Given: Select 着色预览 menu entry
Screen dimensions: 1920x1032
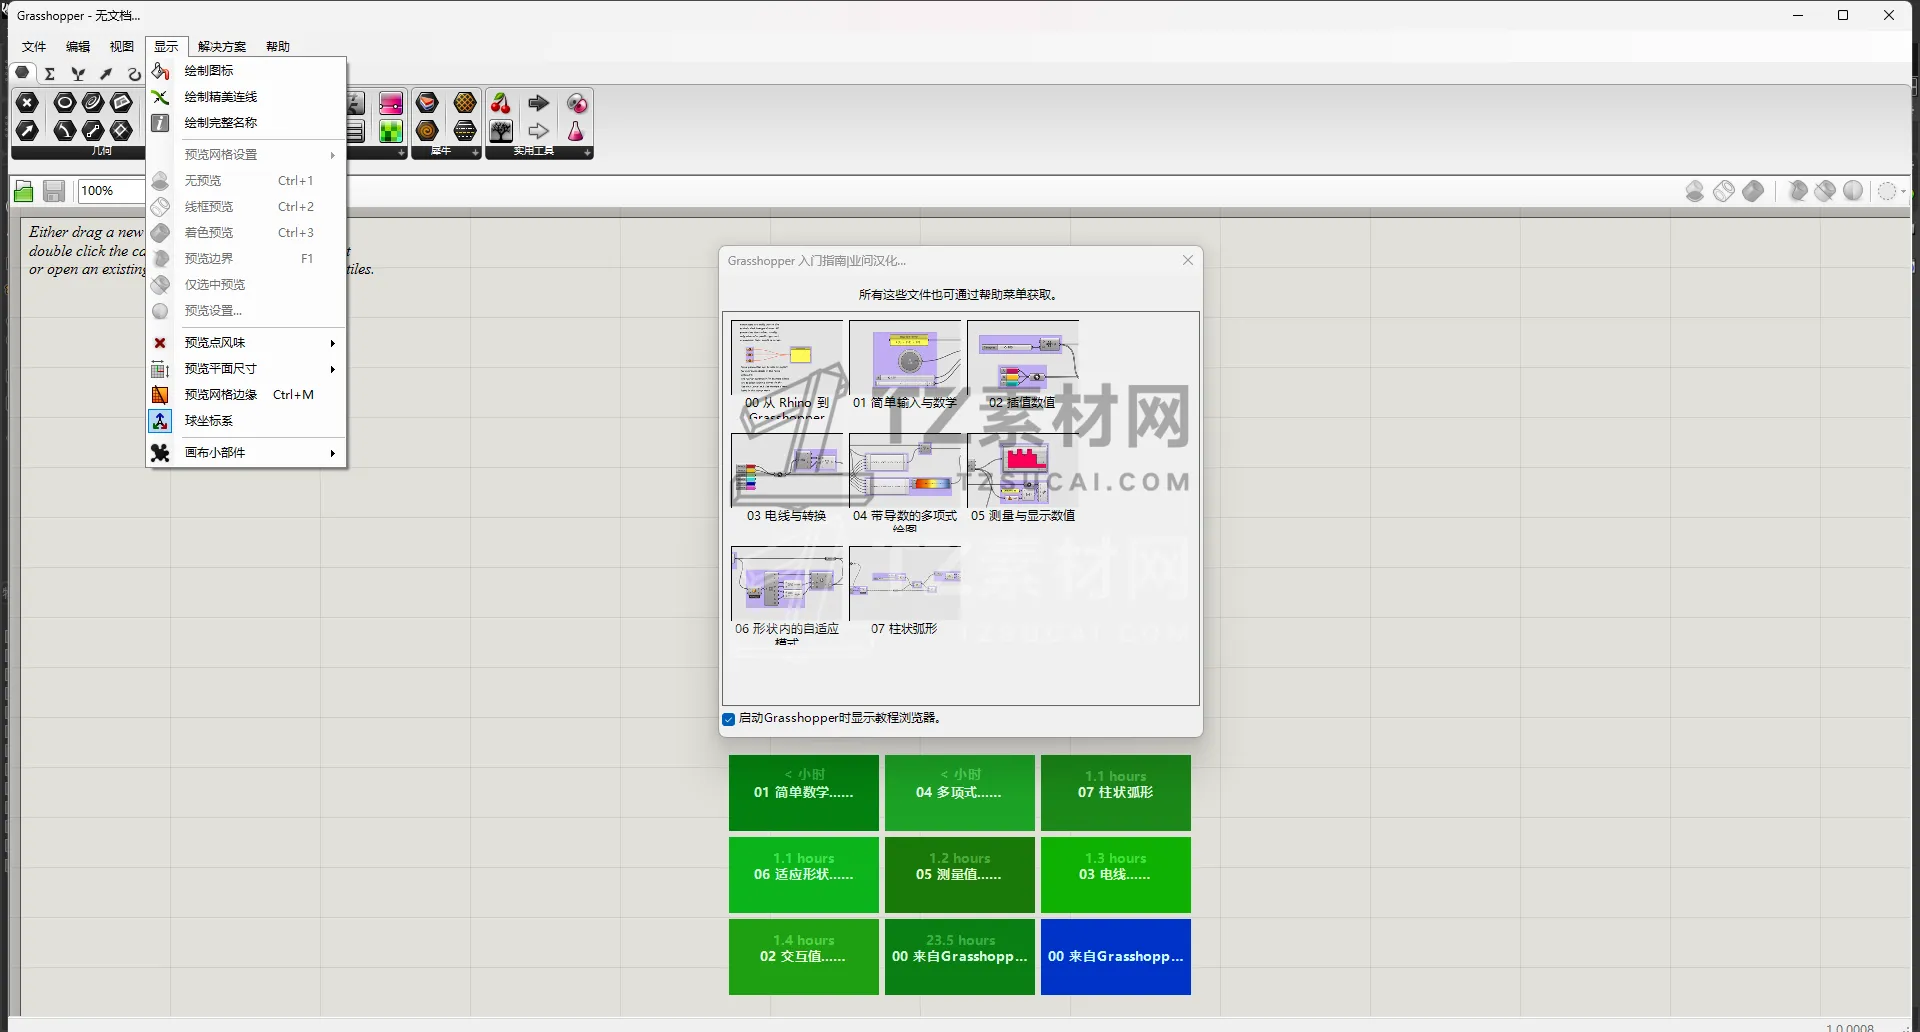Looking at the screenshot, I should click(x=246, y=233).
